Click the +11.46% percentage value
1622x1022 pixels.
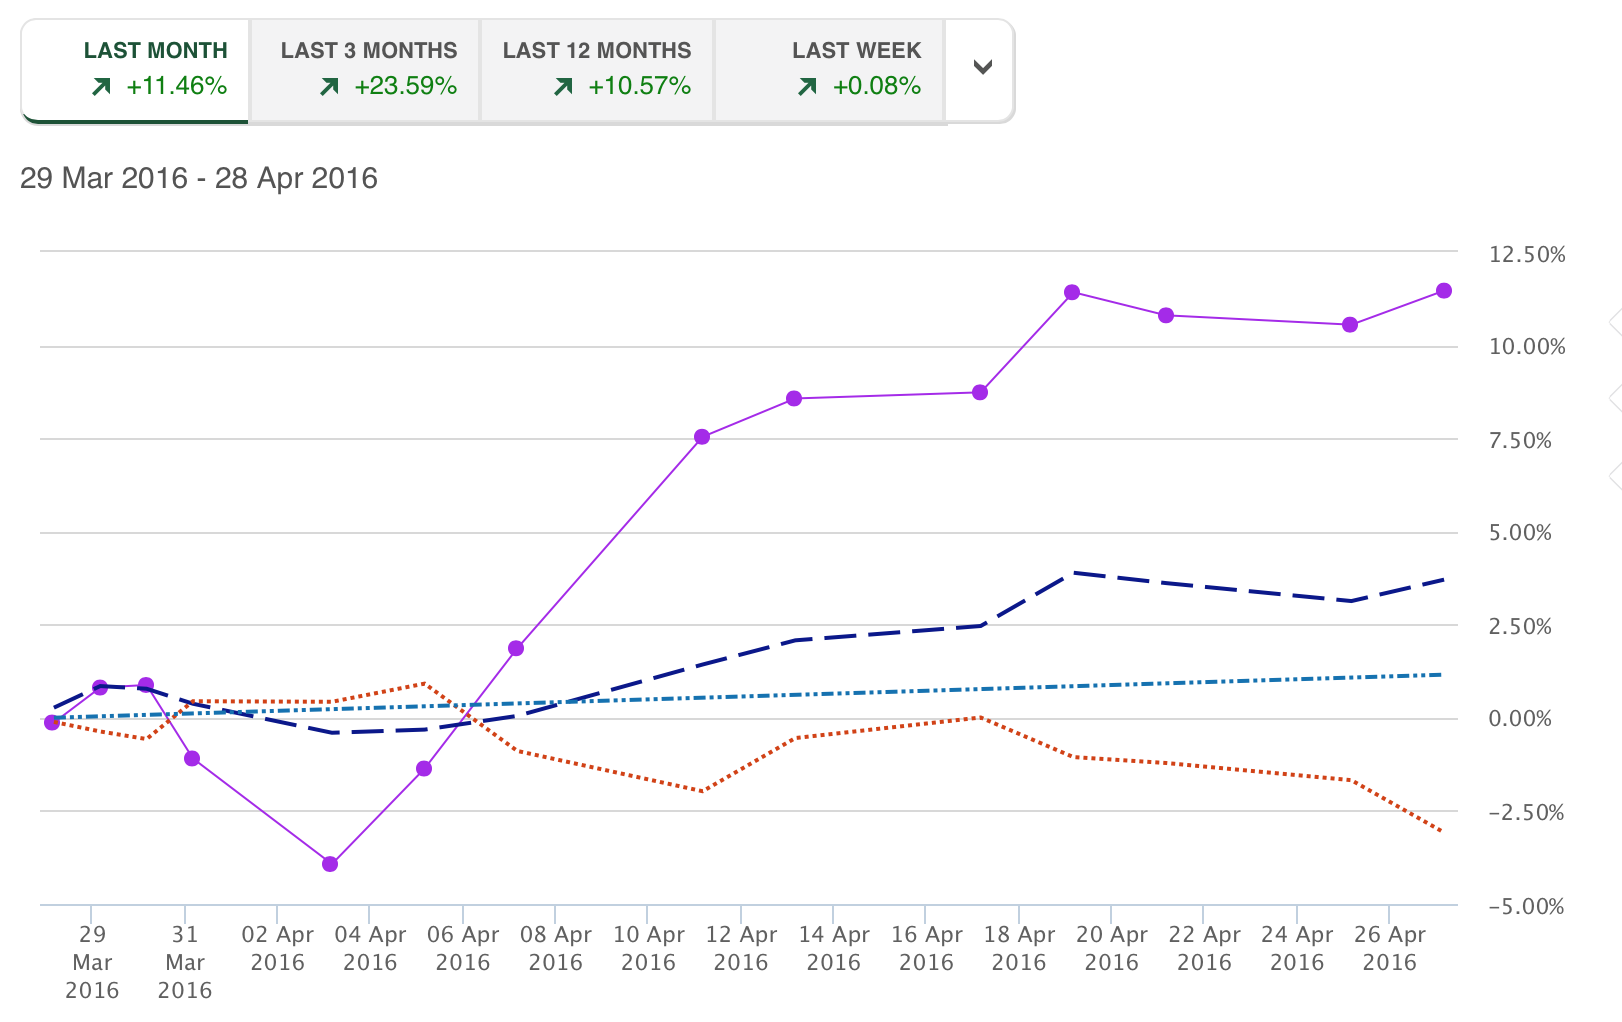[177, 86]
